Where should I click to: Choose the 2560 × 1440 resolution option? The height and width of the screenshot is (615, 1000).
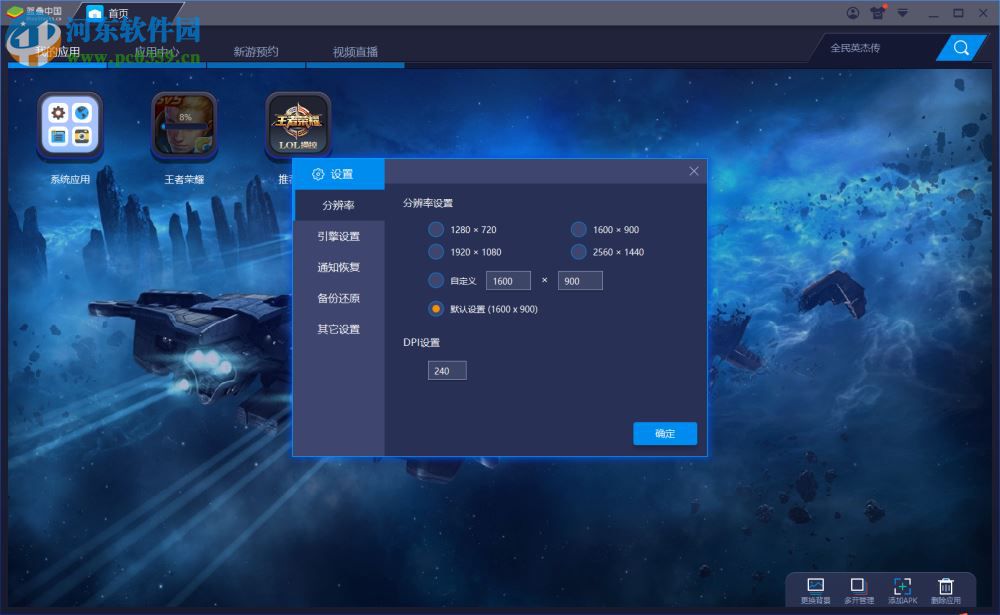tap(578, 252)
